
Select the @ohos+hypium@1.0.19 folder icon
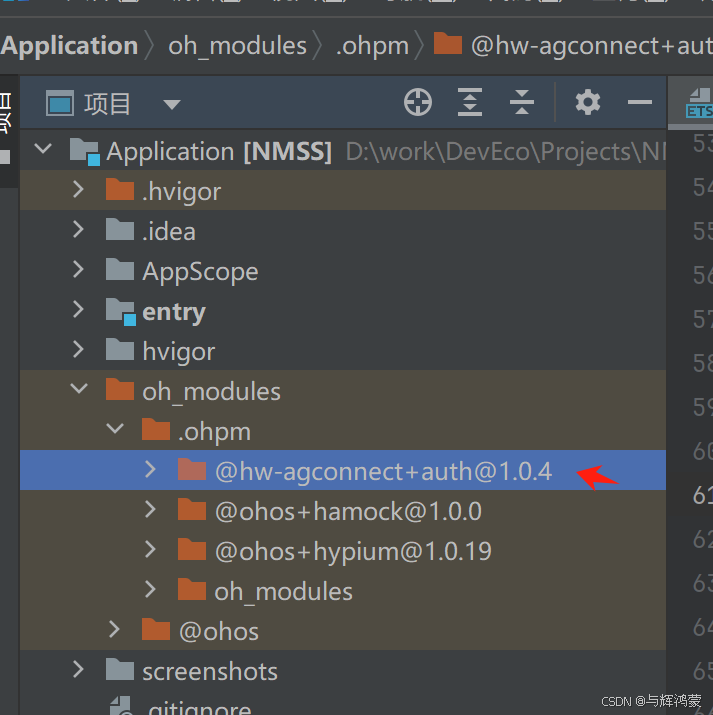point(192,549)
